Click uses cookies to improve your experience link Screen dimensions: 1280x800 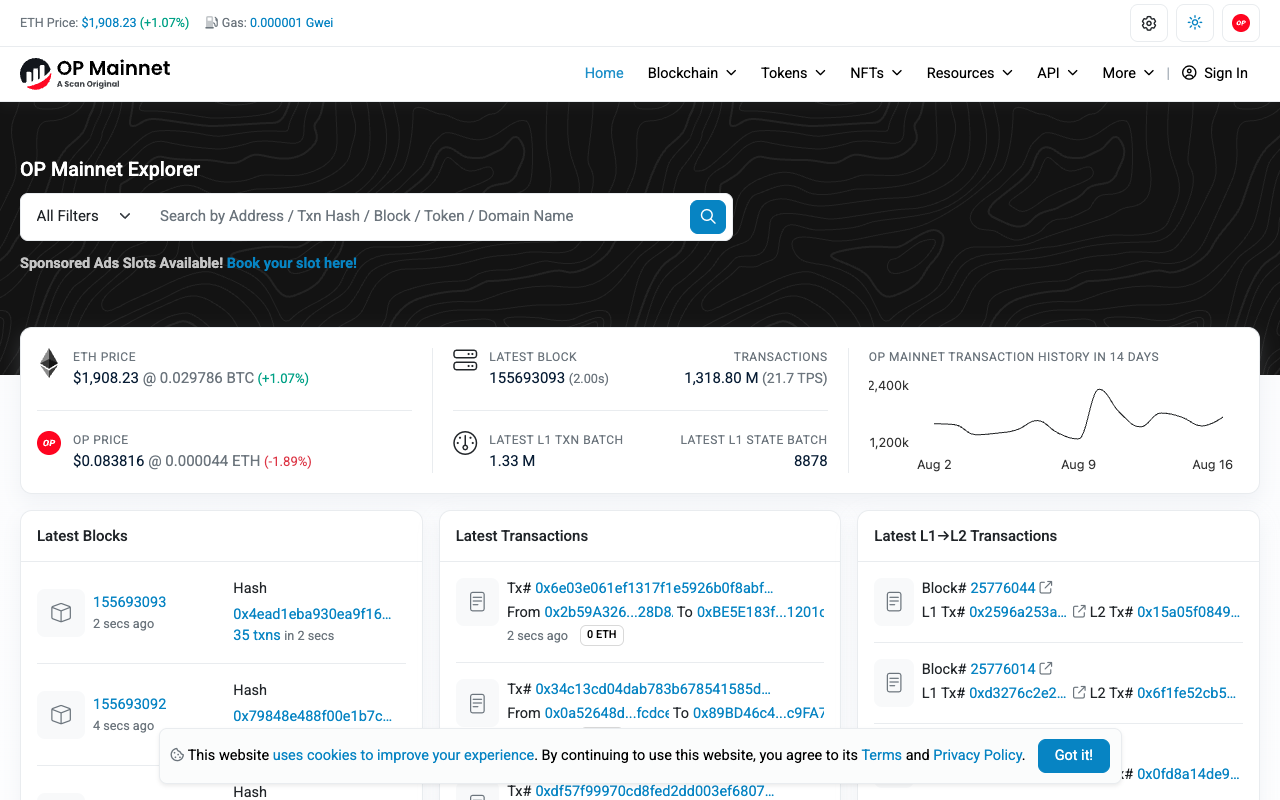click(403, 755)
